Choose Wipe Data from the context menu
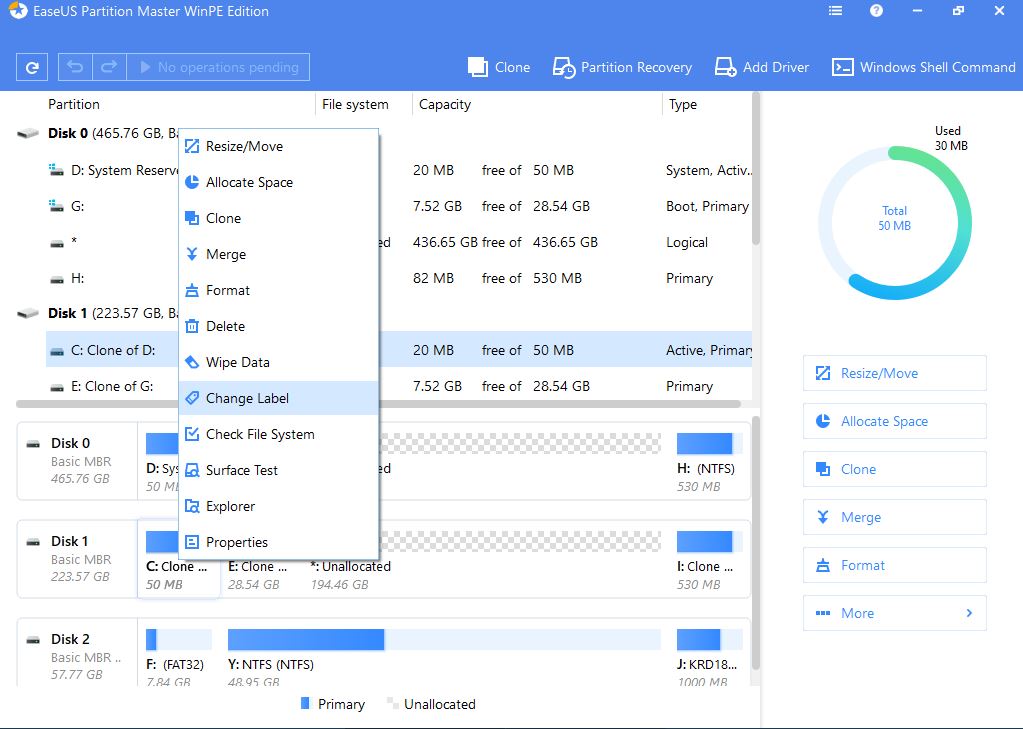Viewport: 1023px width, 729px height. (237, 362)
